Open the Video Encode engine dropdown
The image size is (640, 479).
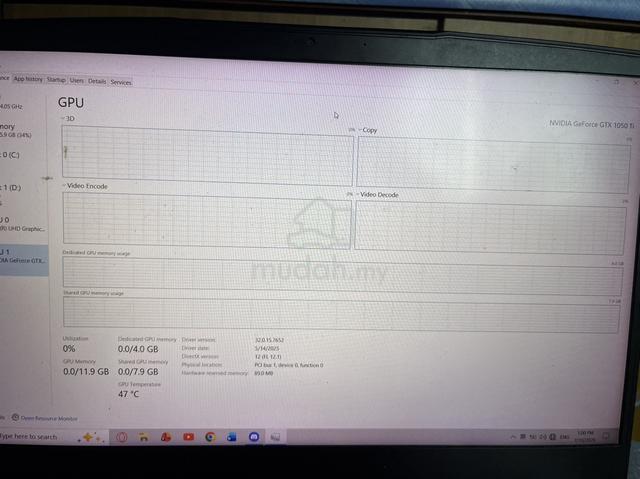pos(64,186)
